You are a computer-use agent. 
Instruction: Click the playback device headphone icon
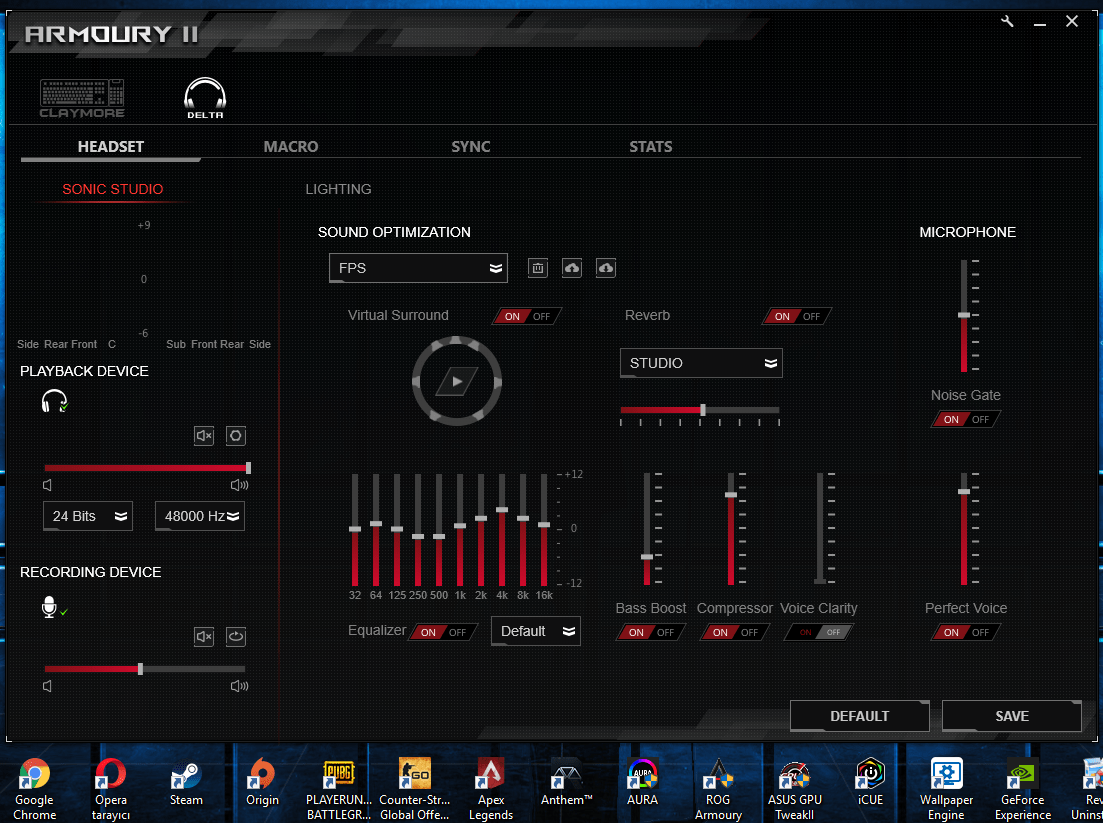[x=54, y=401]
